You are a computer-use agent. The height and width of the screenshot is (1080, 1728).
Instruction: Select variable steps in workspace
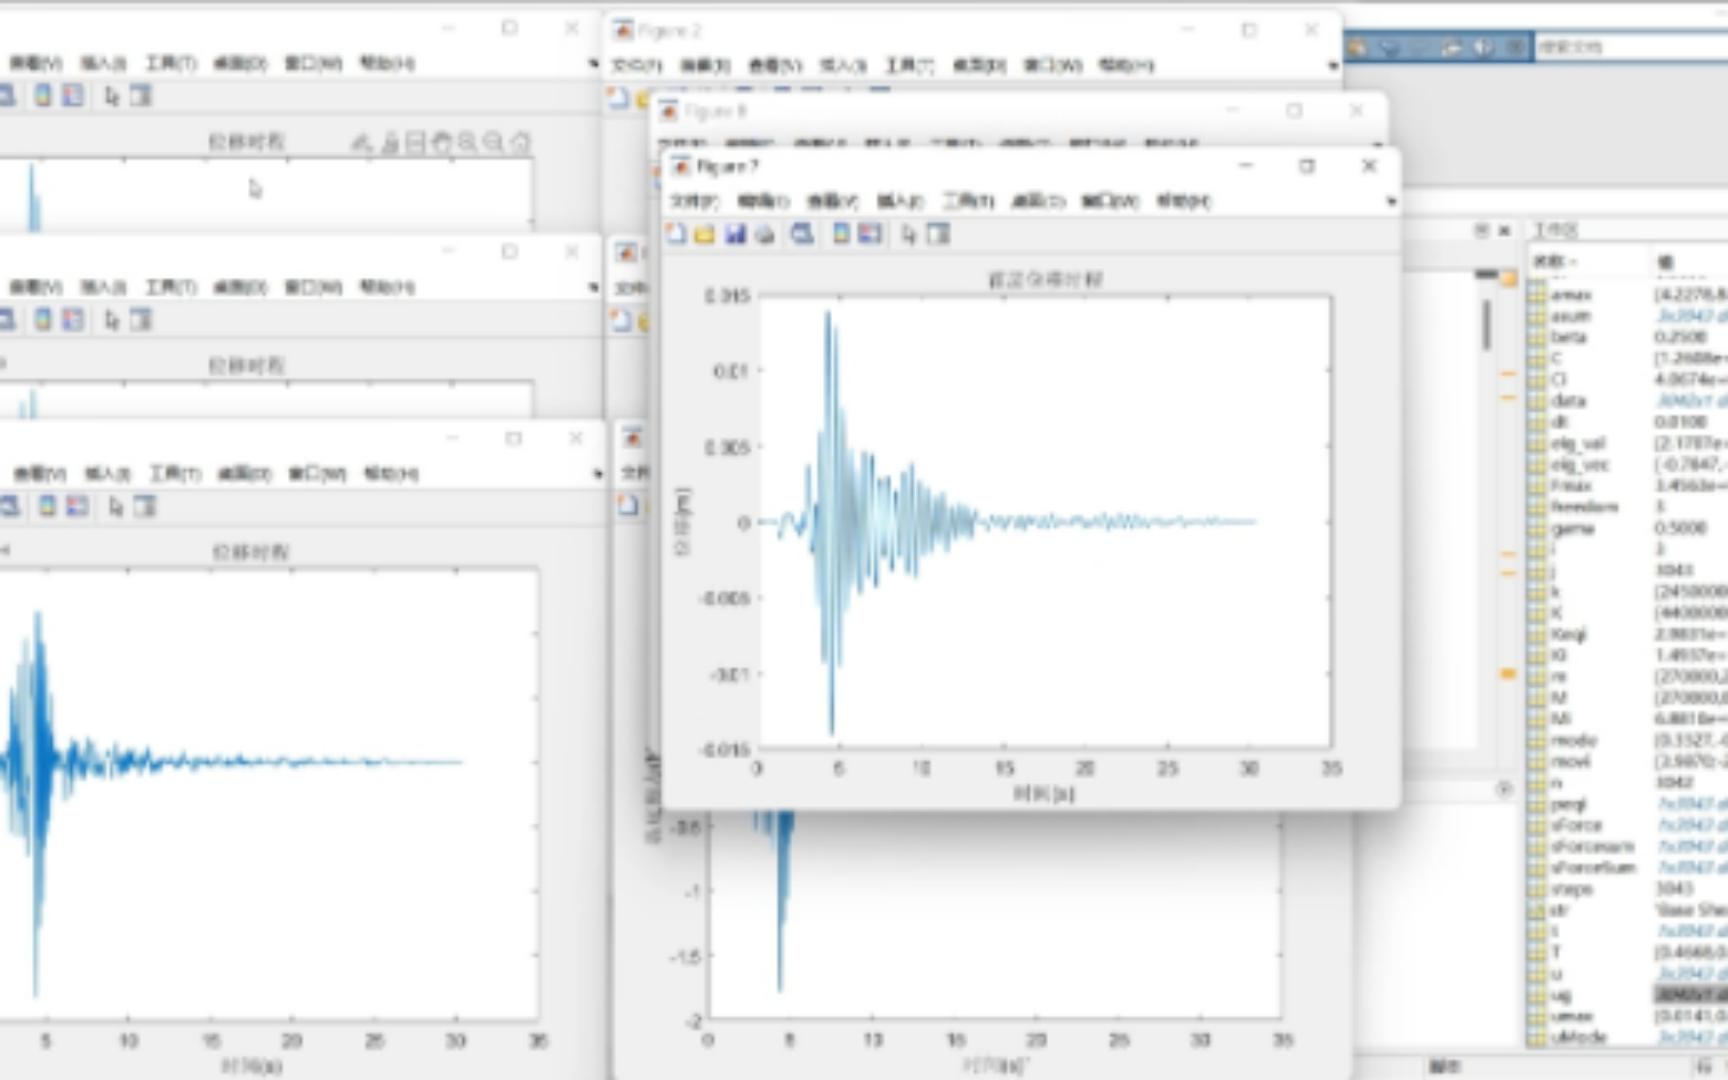click(x=1573, y=889)
